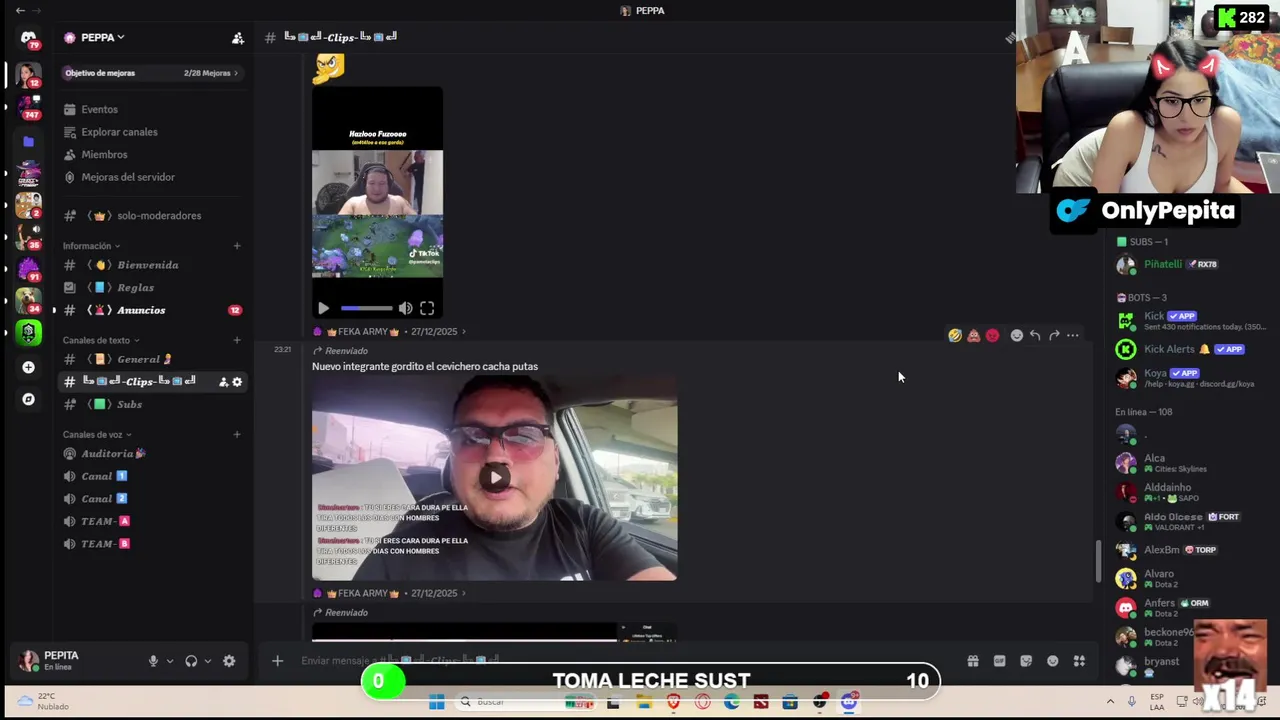1280x720 pixels.
Task: Open Reglas channel
Action: tap(151, 288)
